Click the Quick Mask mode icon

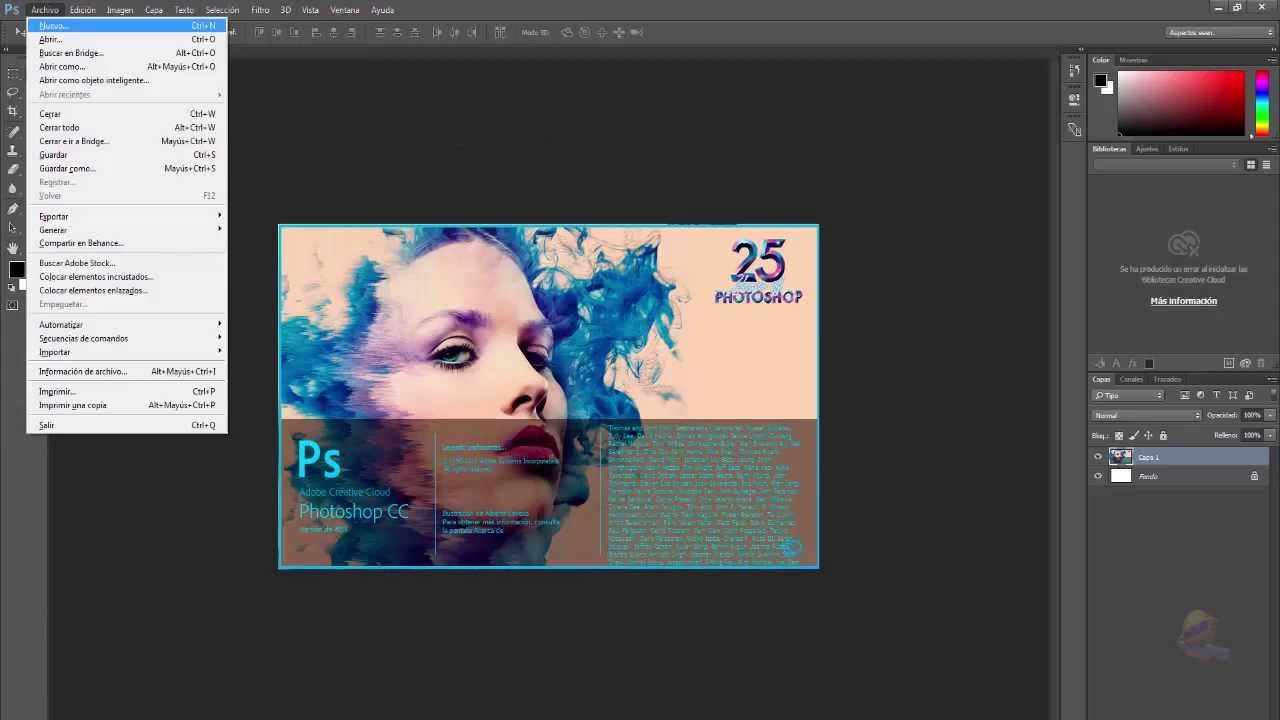[x=13, y=305]
